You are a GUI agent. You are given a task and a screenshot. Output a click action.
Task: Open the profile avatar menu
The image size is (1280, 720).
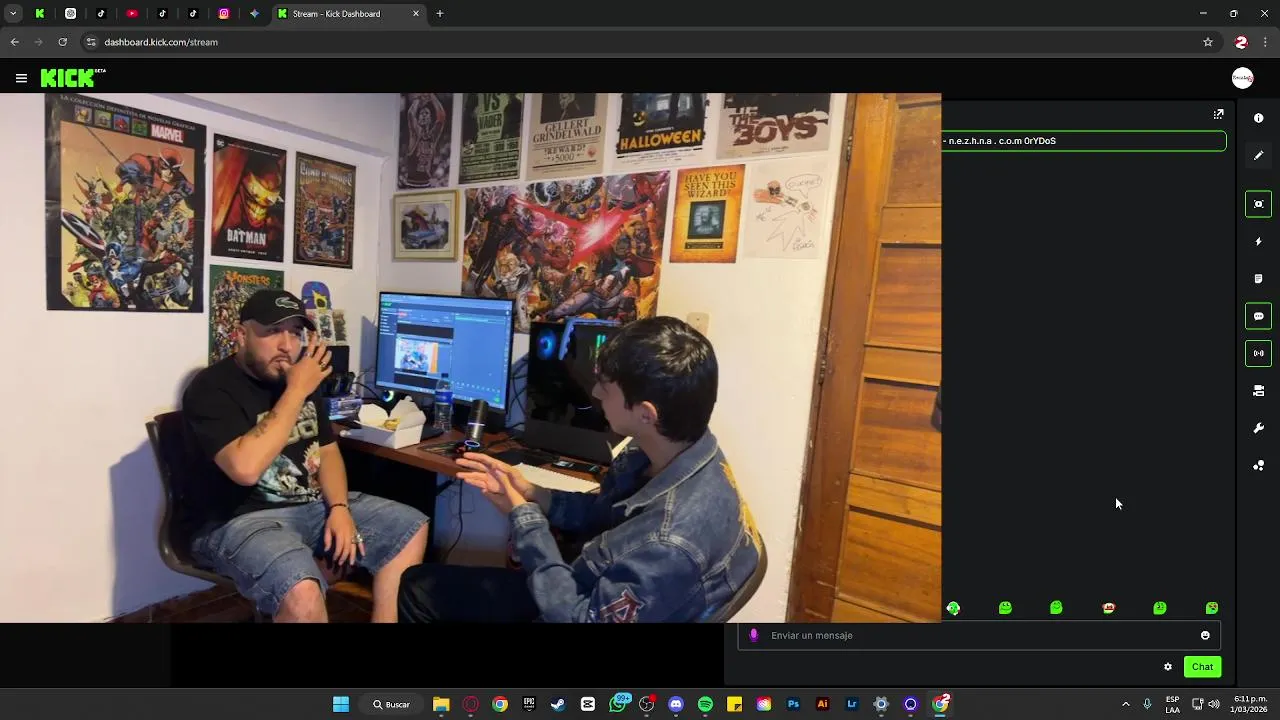click(1242, 78)
